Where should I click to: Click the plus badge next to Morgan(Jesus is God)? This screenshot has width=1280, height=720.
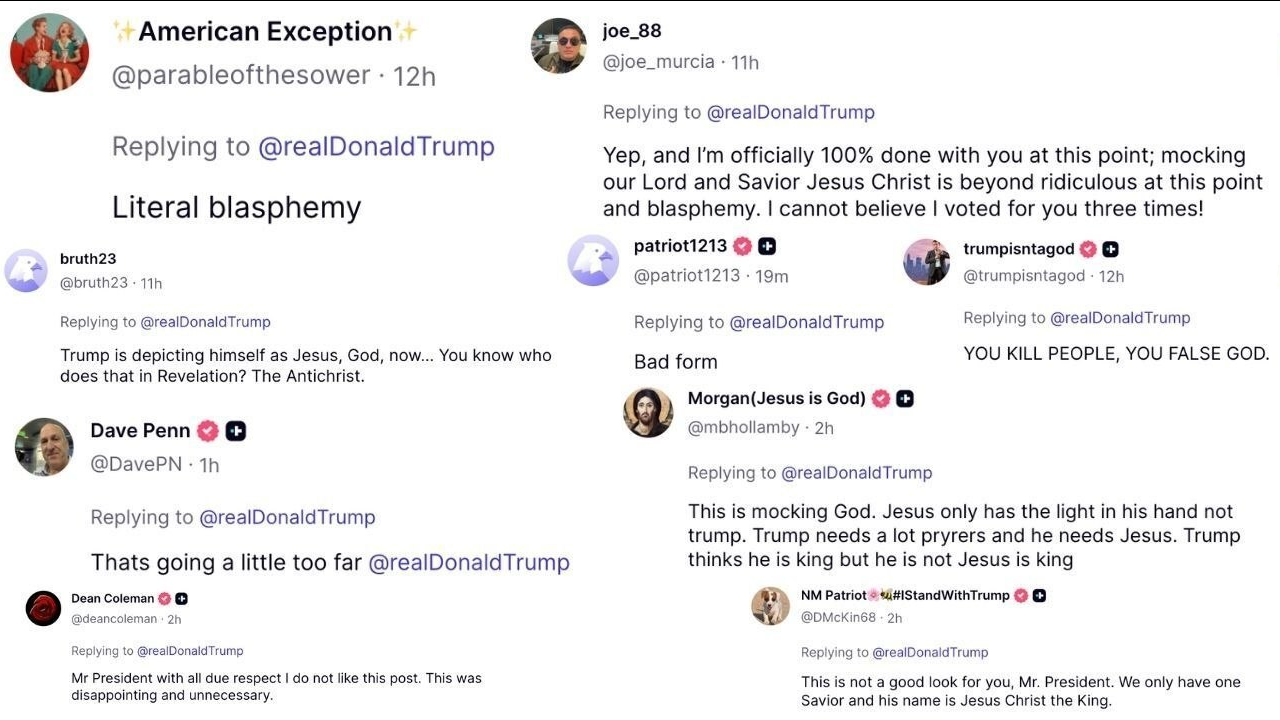(x=905, y=398)
